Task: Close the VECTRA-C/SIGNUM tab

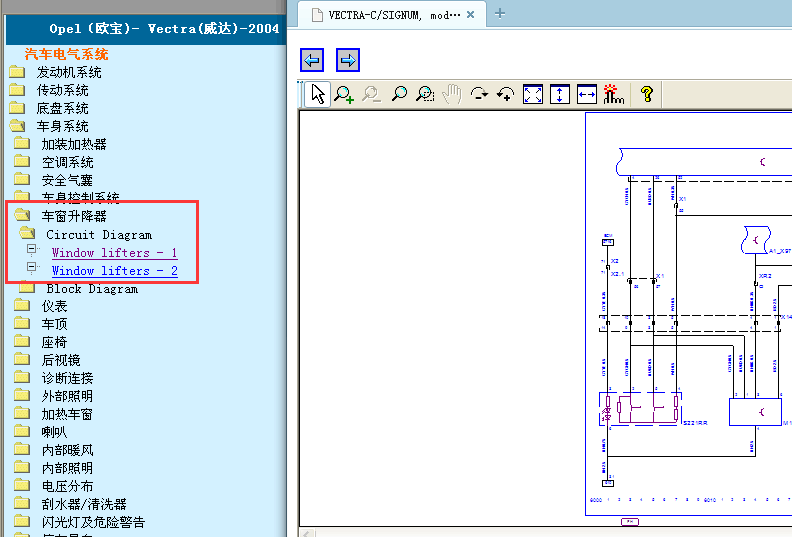Action: click(470, 15)
